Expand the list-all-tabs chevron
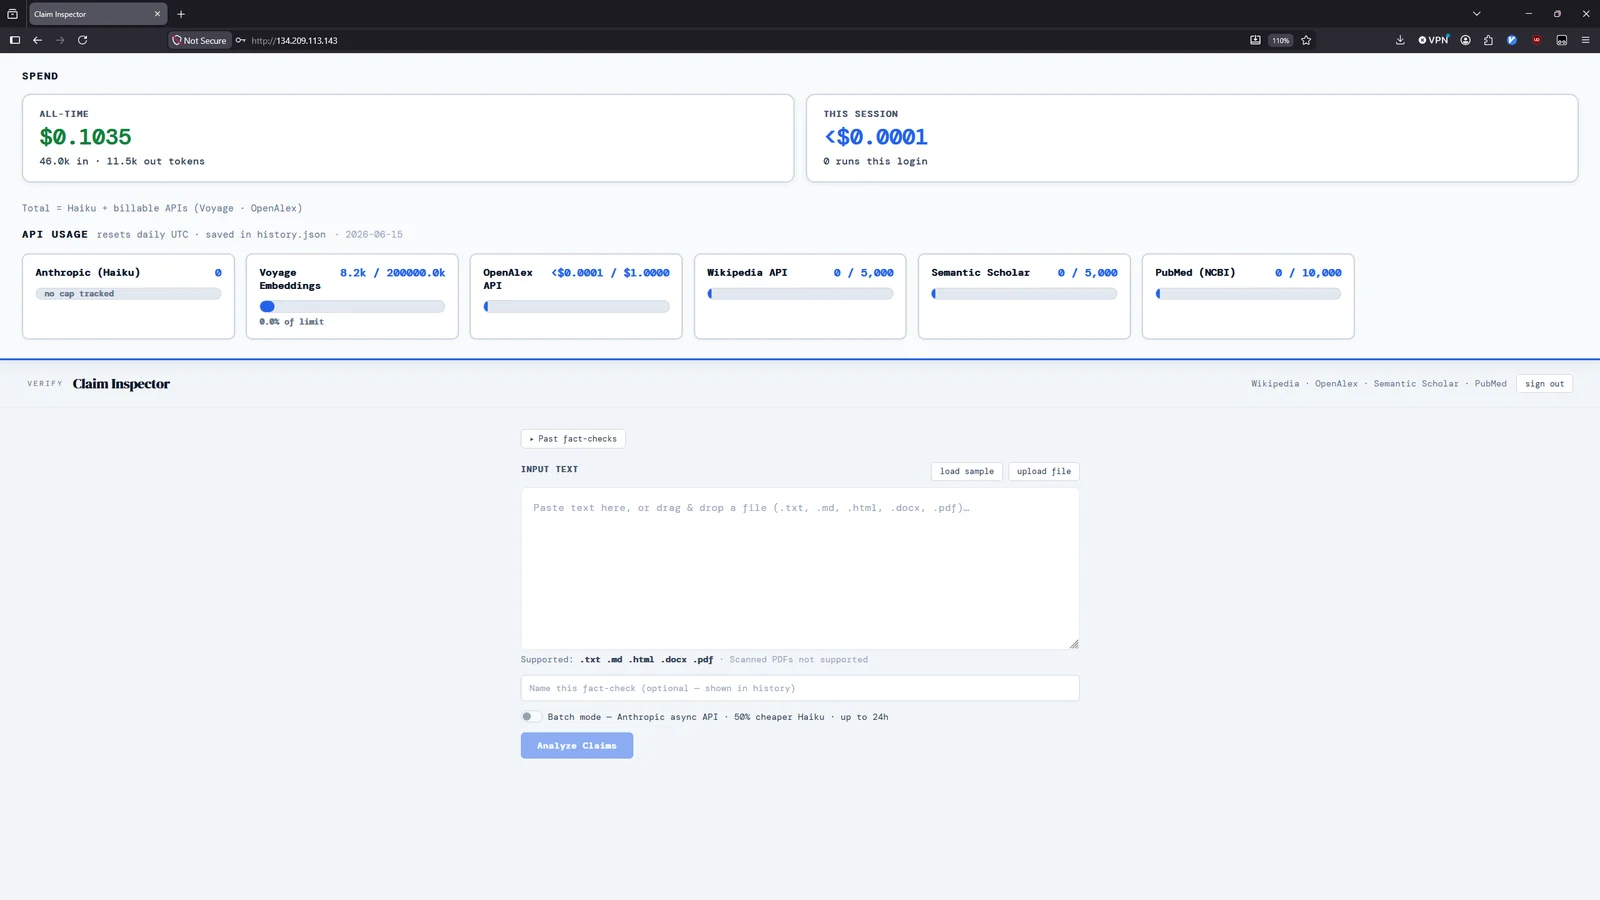1600x900 pixels. point(1476,14)
